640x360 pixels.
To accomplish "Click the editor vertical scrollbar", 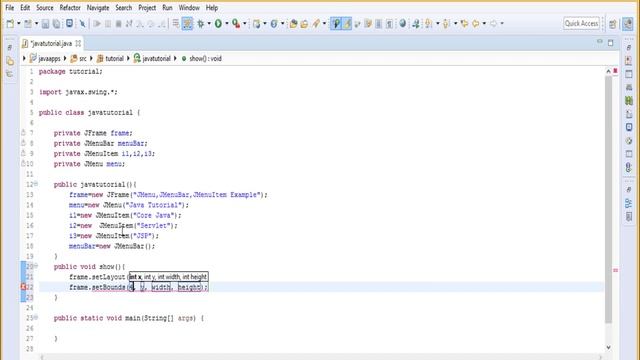I will (x=608, y=199).
